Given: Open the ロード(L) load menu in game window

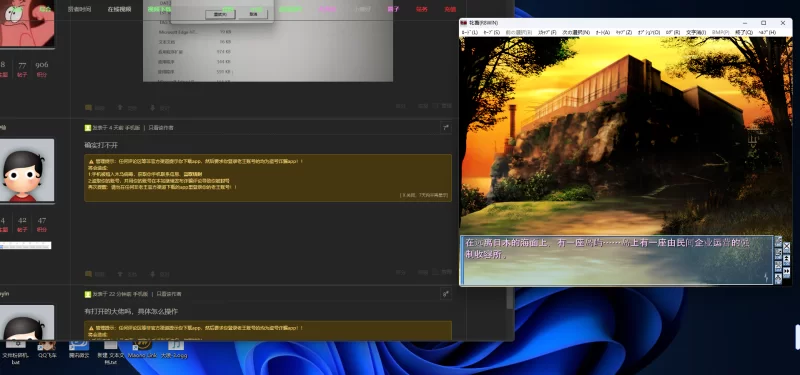Looking at the screenshot, I should coord(469,32).
